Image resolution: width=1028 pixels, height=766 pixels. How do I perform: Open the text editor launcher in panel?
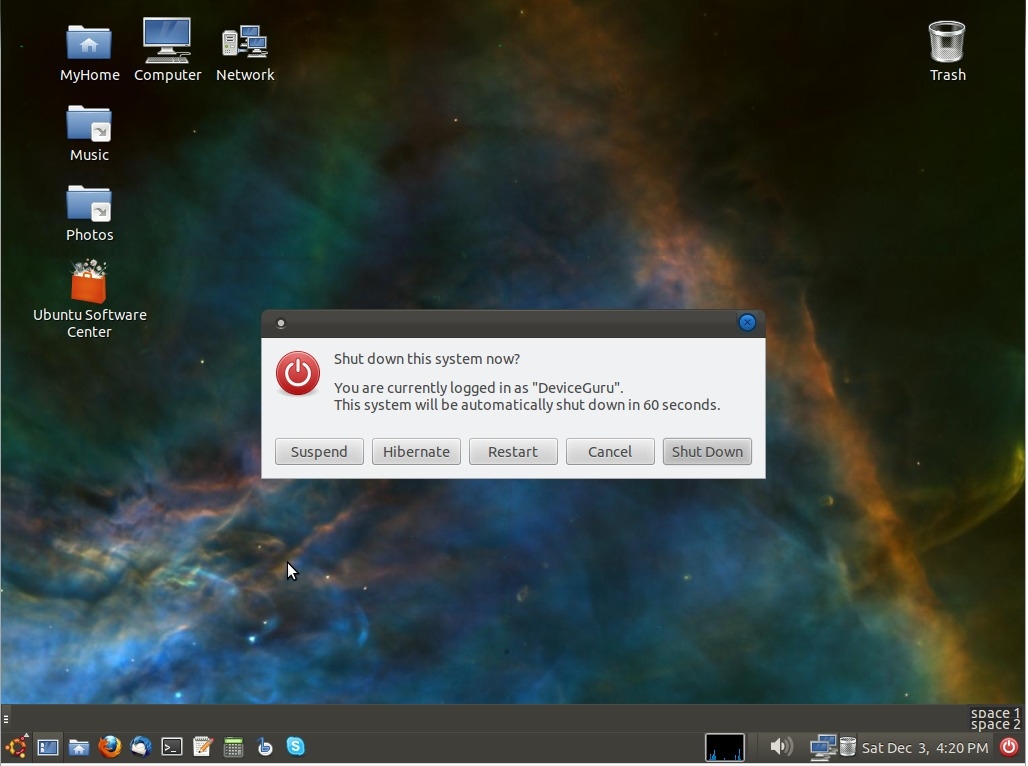point(203,746)
